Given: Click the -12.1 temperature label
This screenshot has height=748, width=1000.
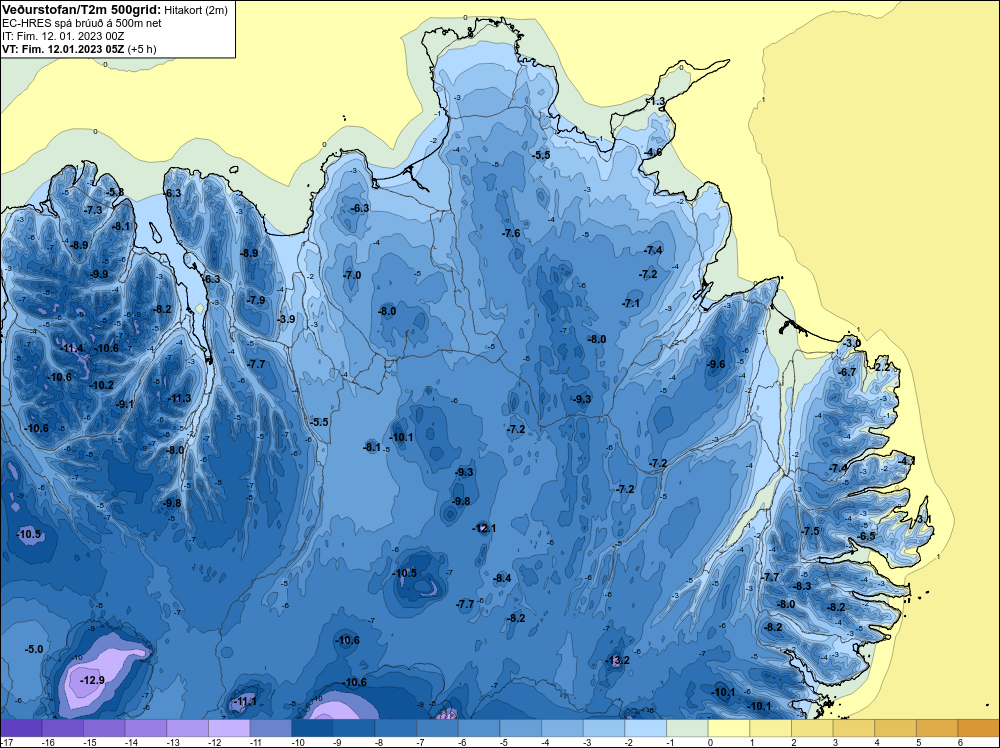Looking at the screenshot, I should (x=484, y=528).
